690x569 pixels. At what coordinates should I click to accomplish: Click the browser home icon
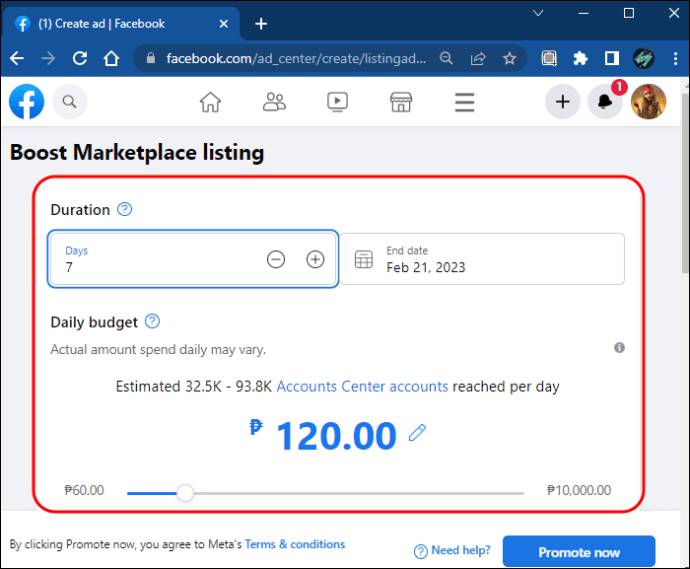[x=111, y=58]
